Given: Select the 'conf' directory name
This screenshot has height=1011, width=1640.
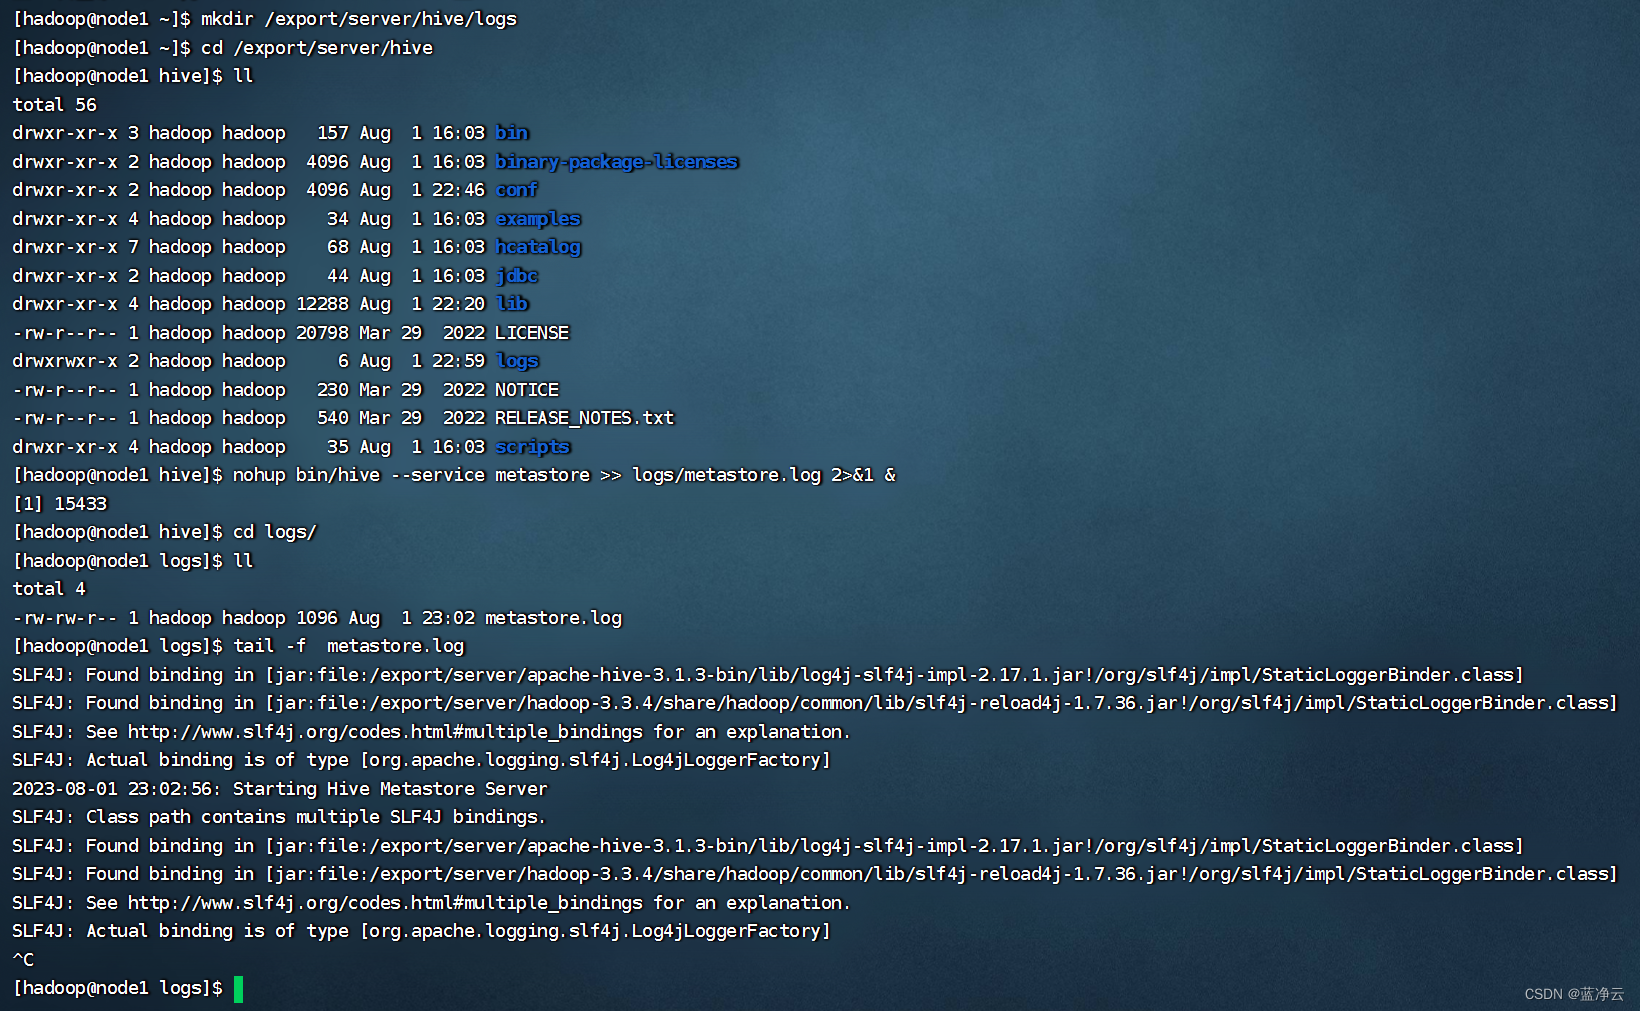Looking at the screenshot, I should click(x=516, y=190).
